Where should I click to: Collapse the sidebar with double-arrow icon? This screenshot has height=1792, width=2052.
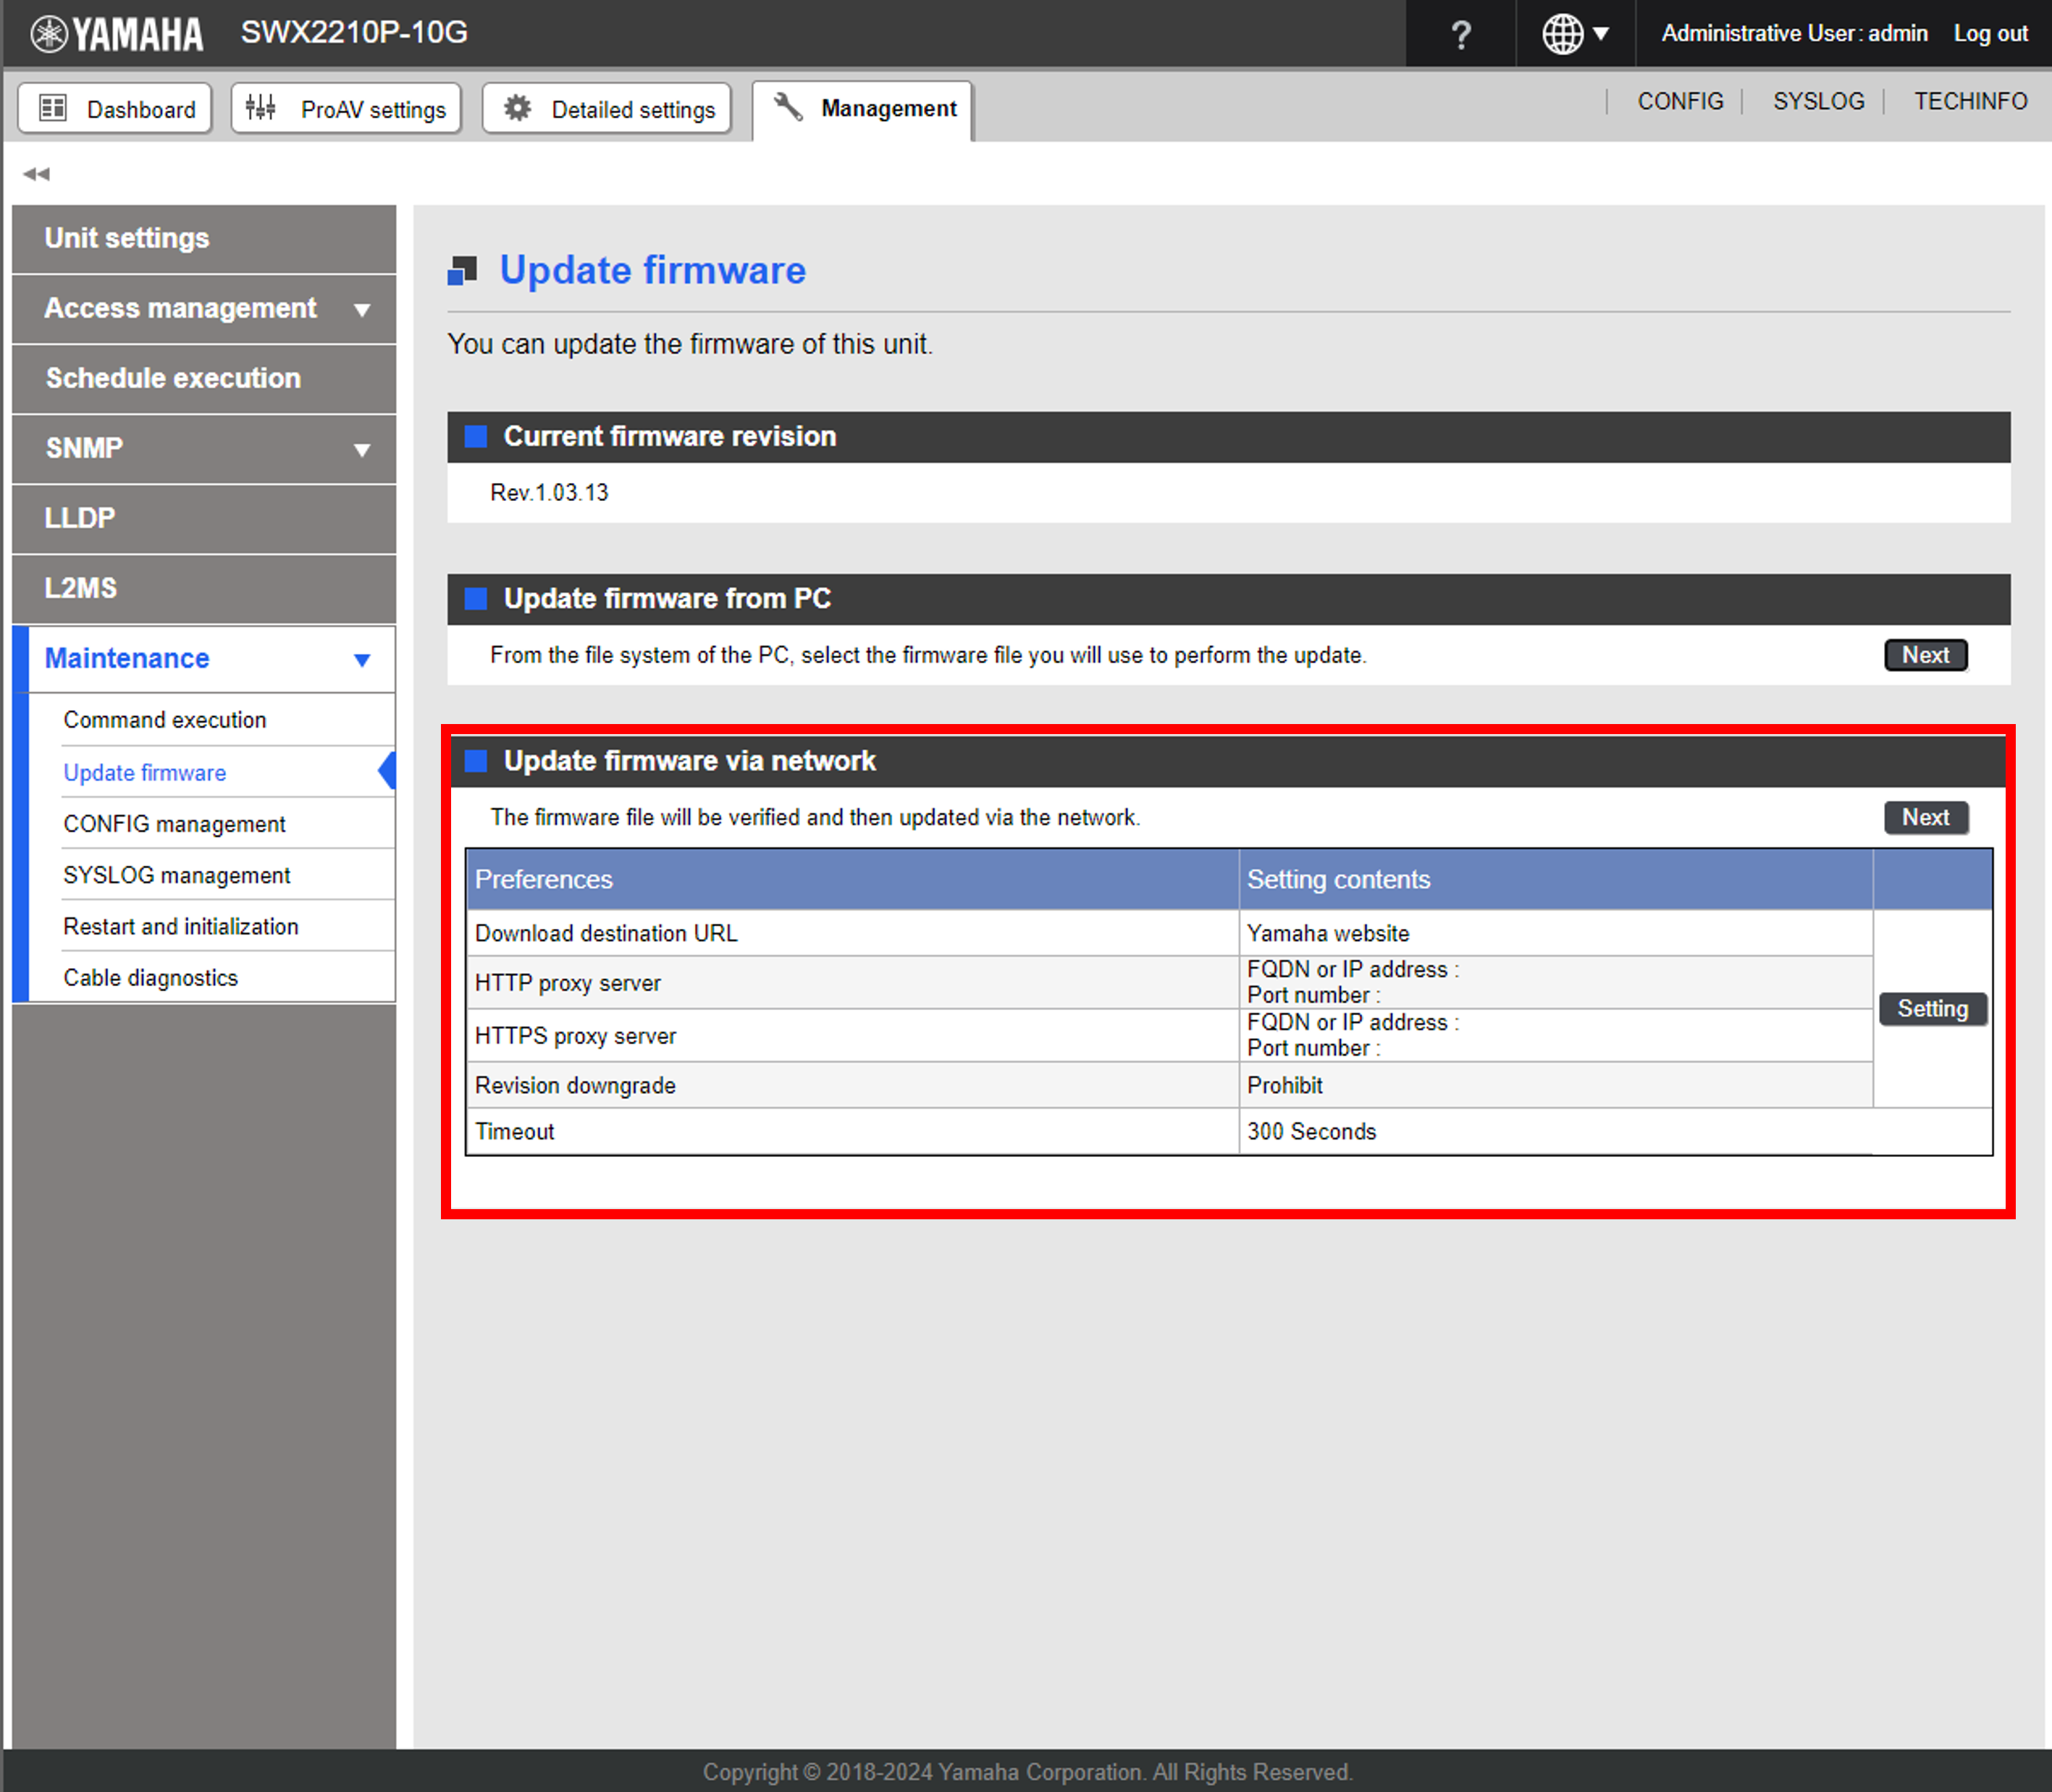(36, 174)
